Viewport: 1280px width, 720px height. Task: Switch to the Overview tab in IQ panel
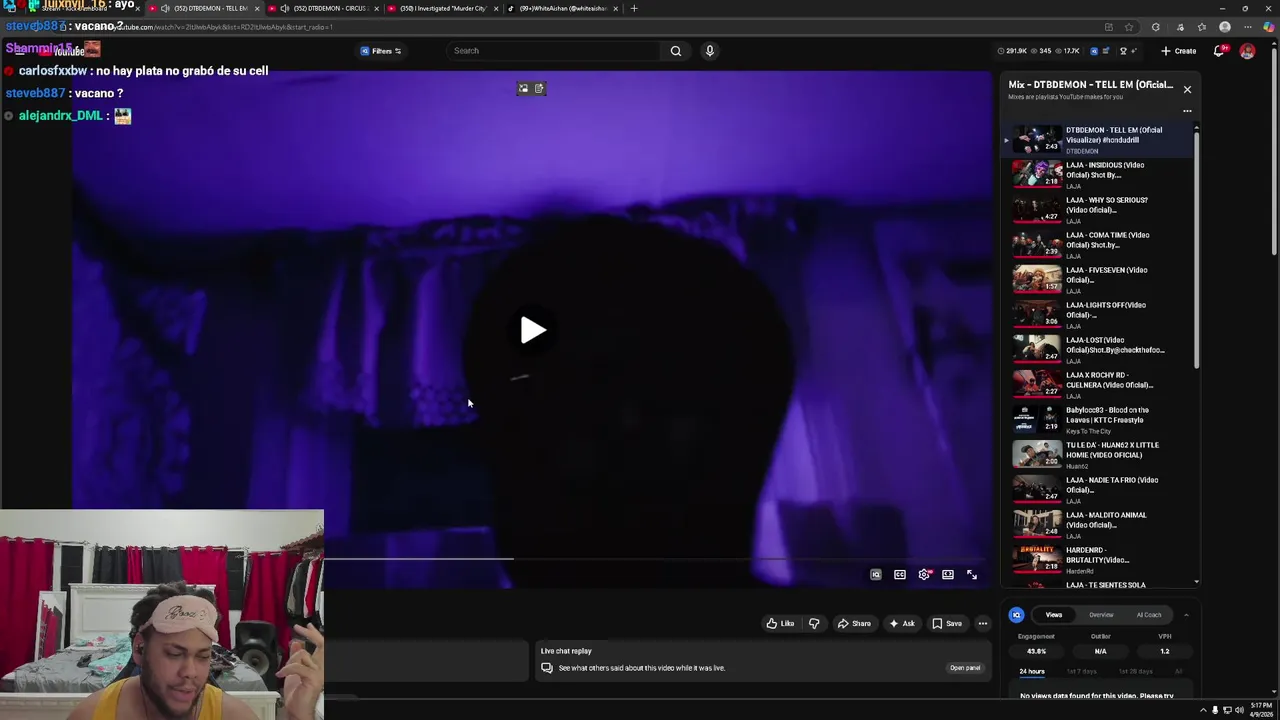tap(1101, 615)
